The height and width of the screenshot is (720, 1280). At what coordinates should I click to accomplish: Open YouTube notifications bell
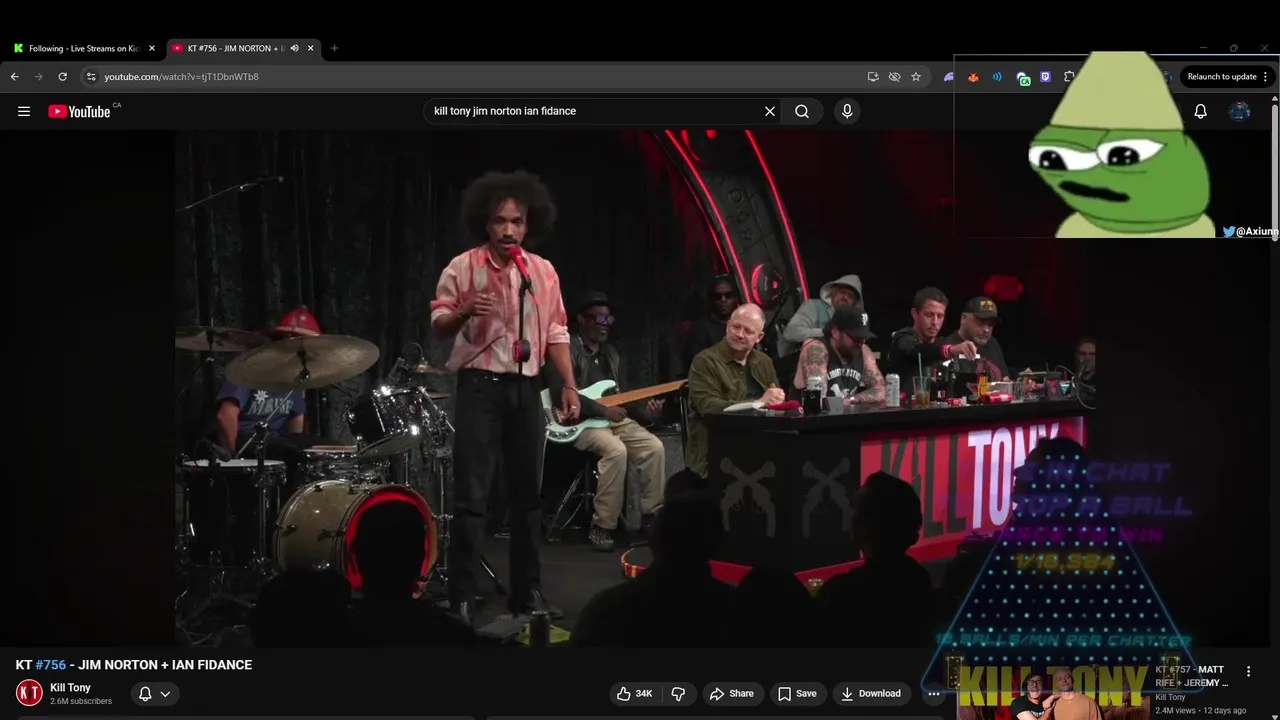coord(1200,111)
